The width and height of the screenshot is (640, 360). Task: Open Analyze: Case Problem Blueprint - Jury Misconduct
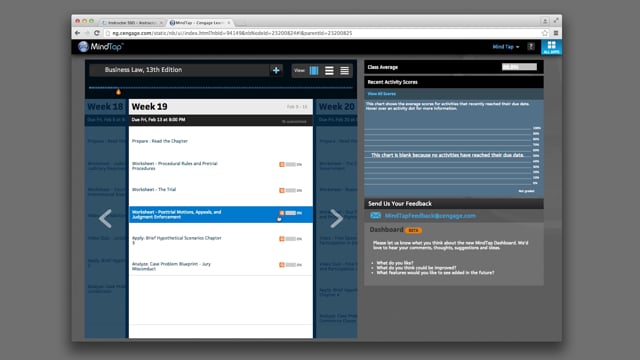171,266
